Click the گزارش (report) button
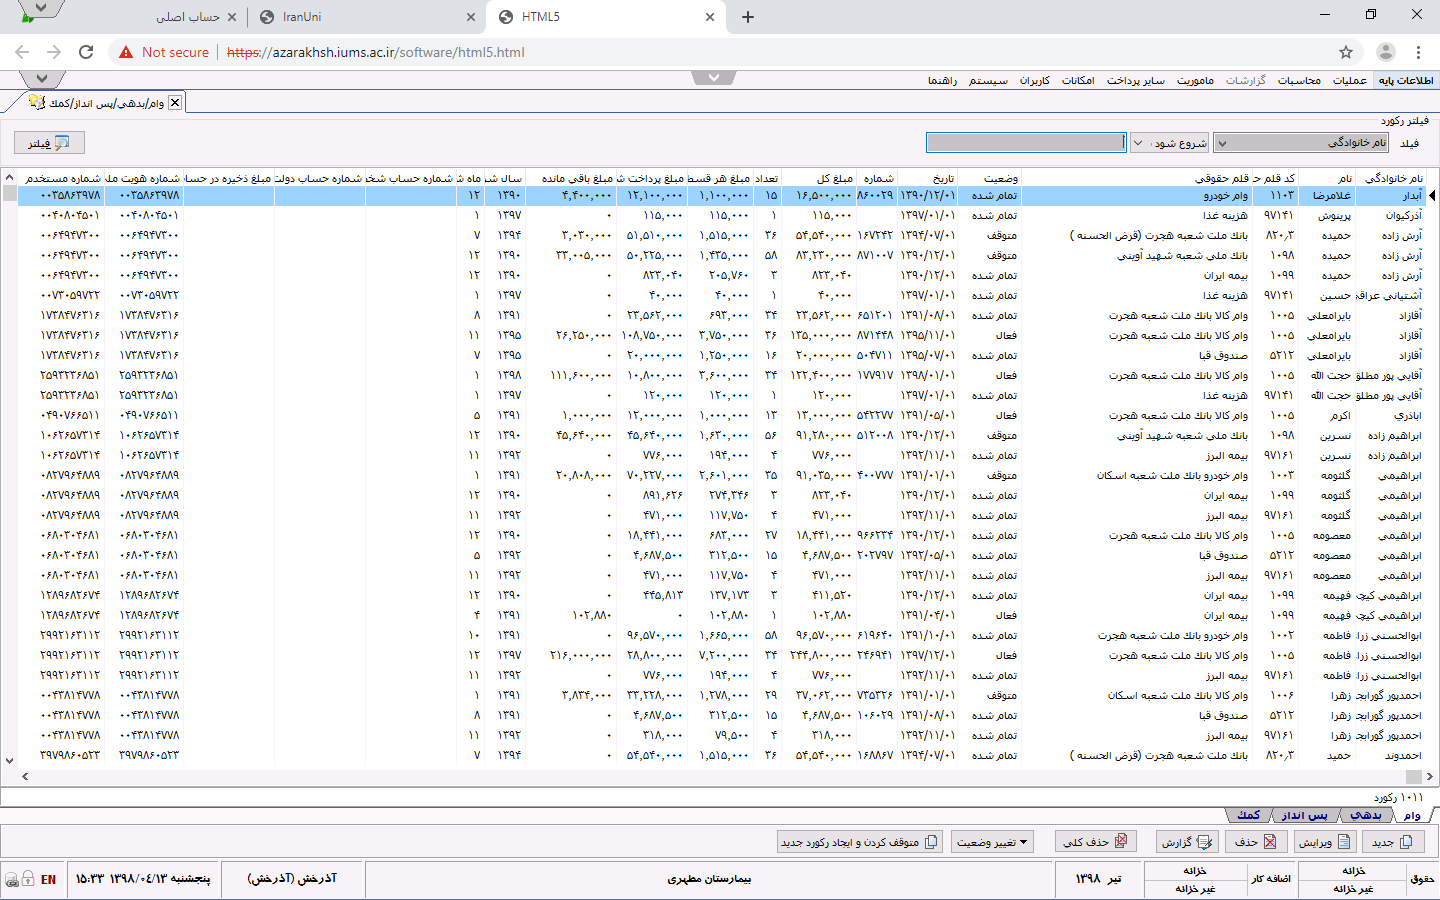The image size is (1440, 900). point(1186,842)
